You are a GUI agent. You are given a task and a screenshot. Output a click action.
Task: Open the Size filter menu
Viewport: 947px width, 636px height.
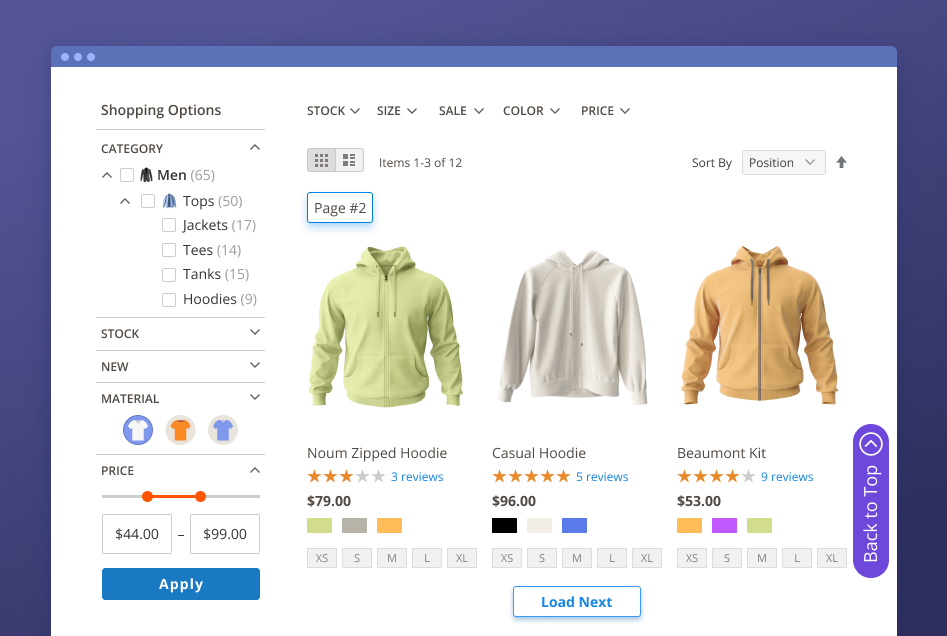click(396, 111)
